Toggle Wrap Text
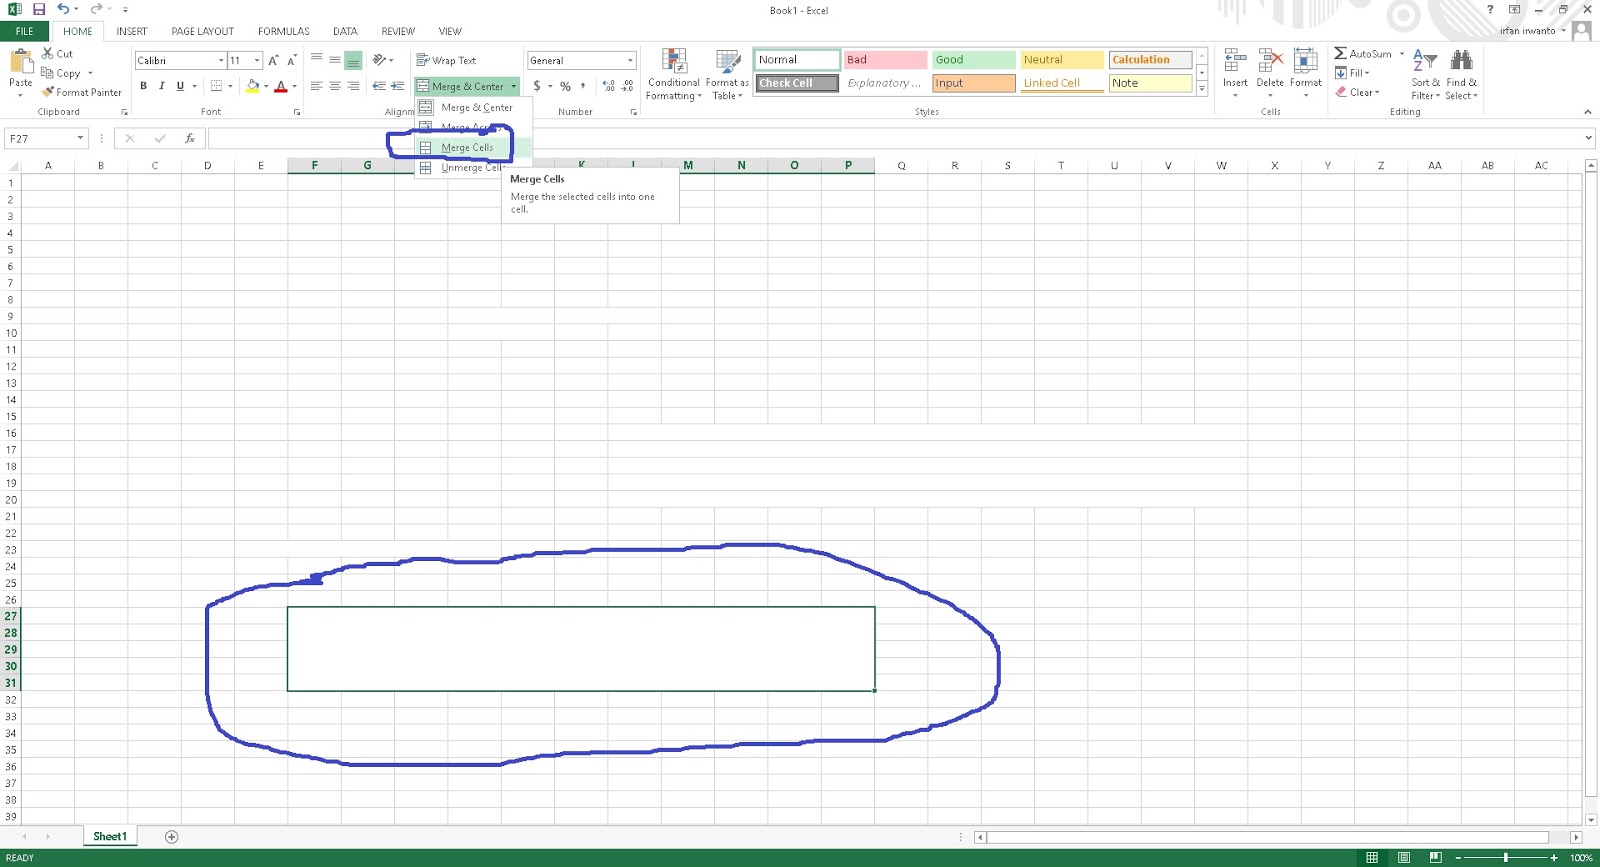 pyautogui.click(x=446, y=60)
